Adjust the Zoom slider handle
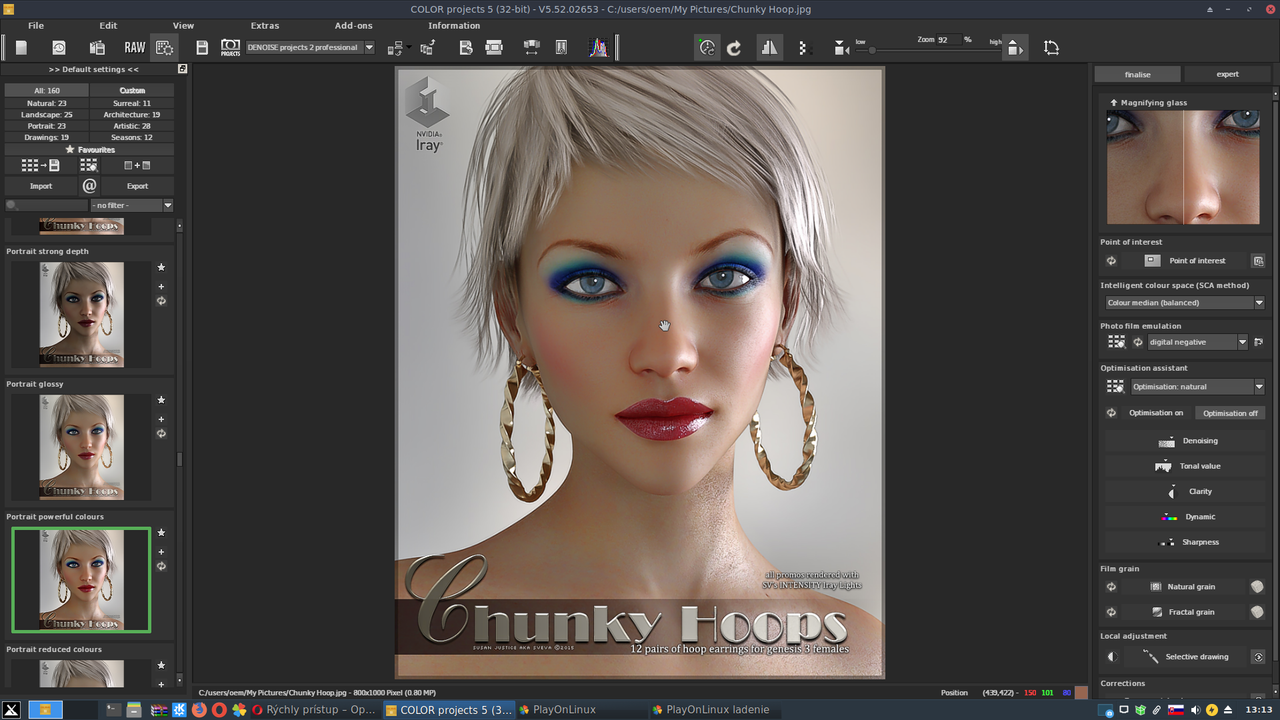The image size is (1280, 720). [x=872, y=48]
